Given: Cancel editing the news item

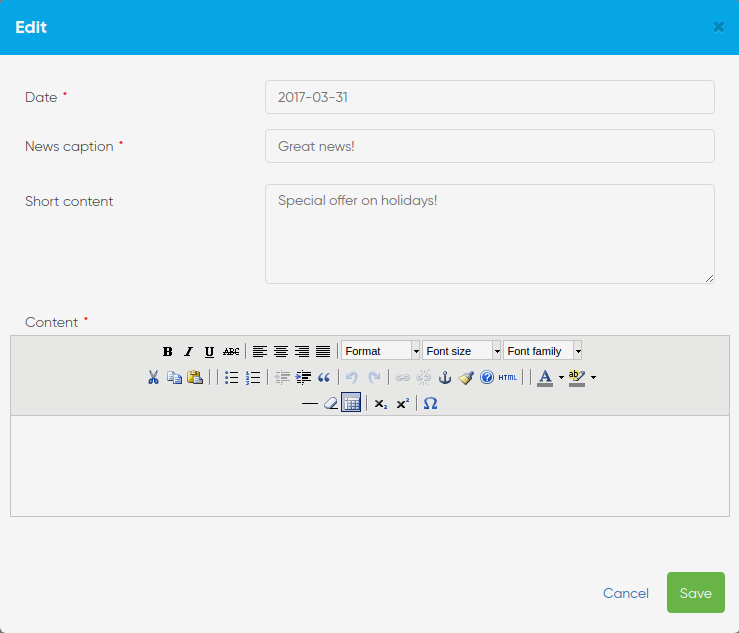Looking at the screenshot, I should (x=626, y=593).
